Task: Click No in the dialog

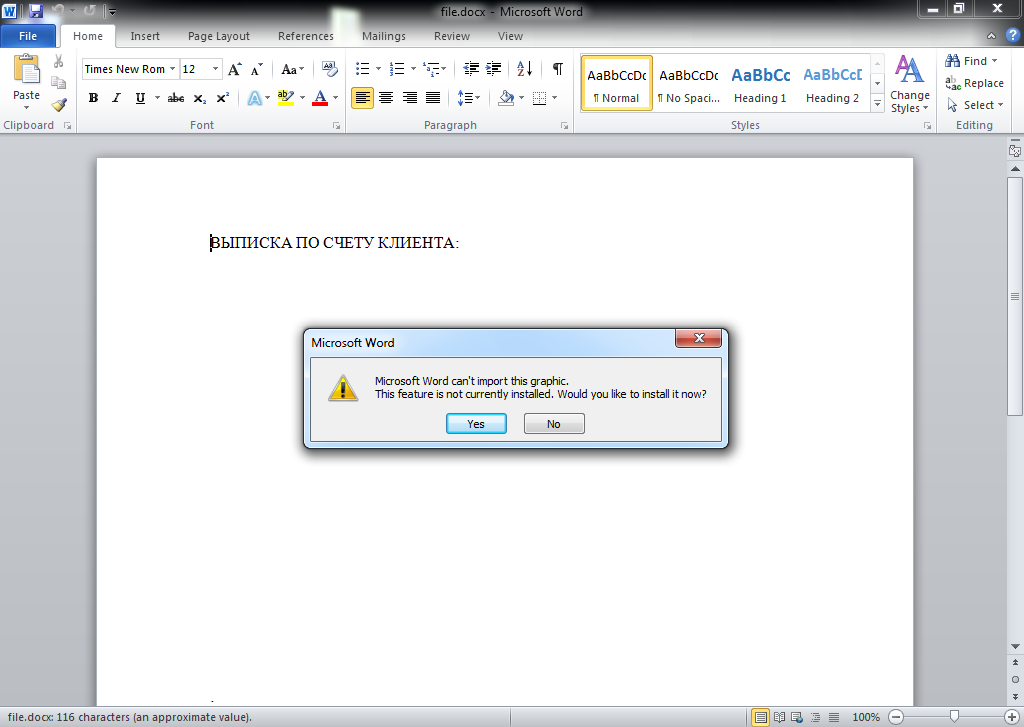Action: (554, 424)
